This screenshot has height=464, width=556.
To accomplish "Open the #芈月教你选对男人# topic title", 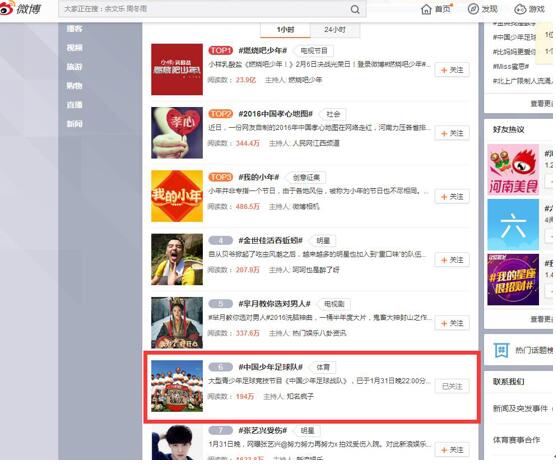I will click(274, 304).
